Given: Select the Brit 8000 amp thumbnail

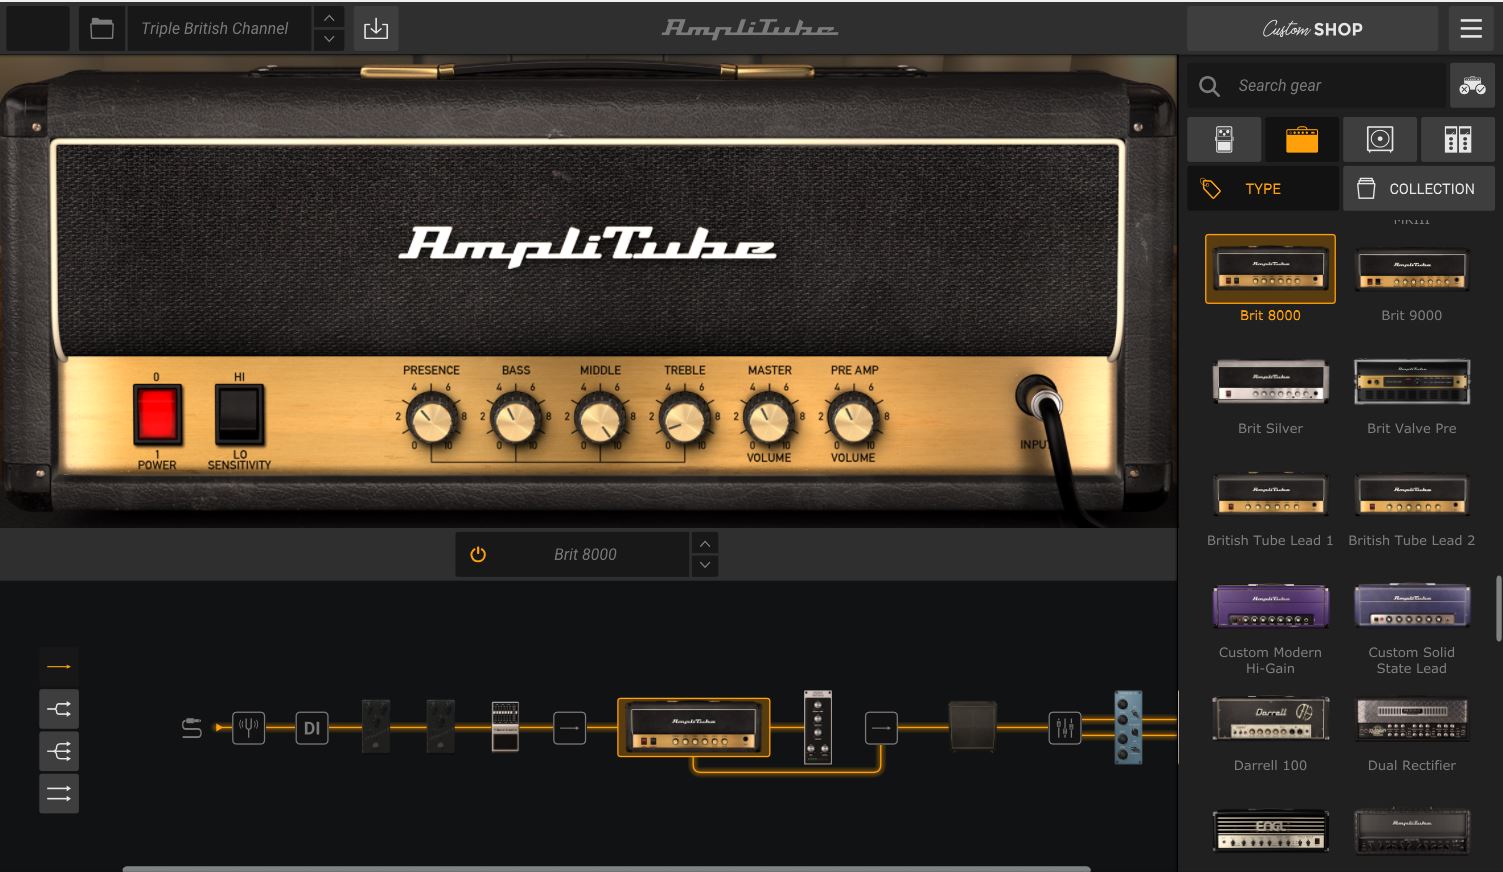Looking at the screenshot, I should coord(1270,269).
